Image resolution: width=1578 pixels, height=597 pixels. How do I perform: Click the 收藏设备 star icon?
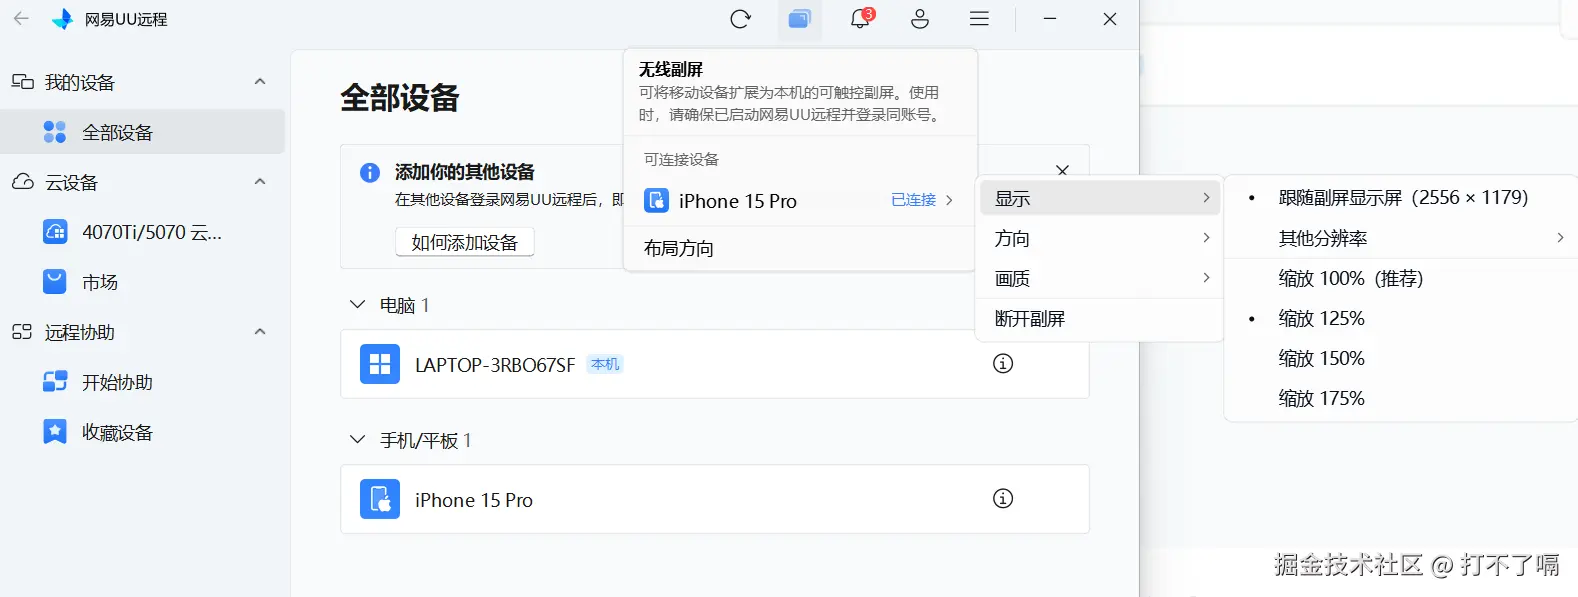point(55,432)
